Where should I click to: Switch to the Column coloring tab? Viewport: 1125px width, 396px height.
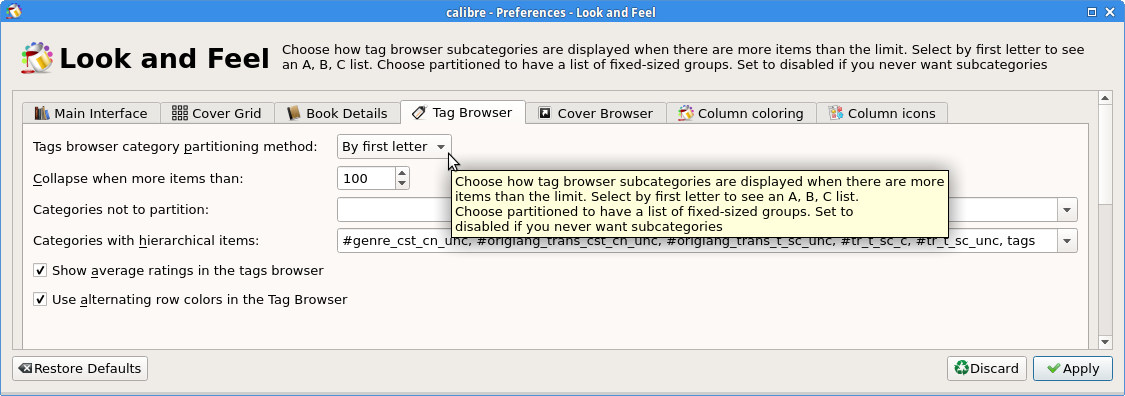click(741, 113)
